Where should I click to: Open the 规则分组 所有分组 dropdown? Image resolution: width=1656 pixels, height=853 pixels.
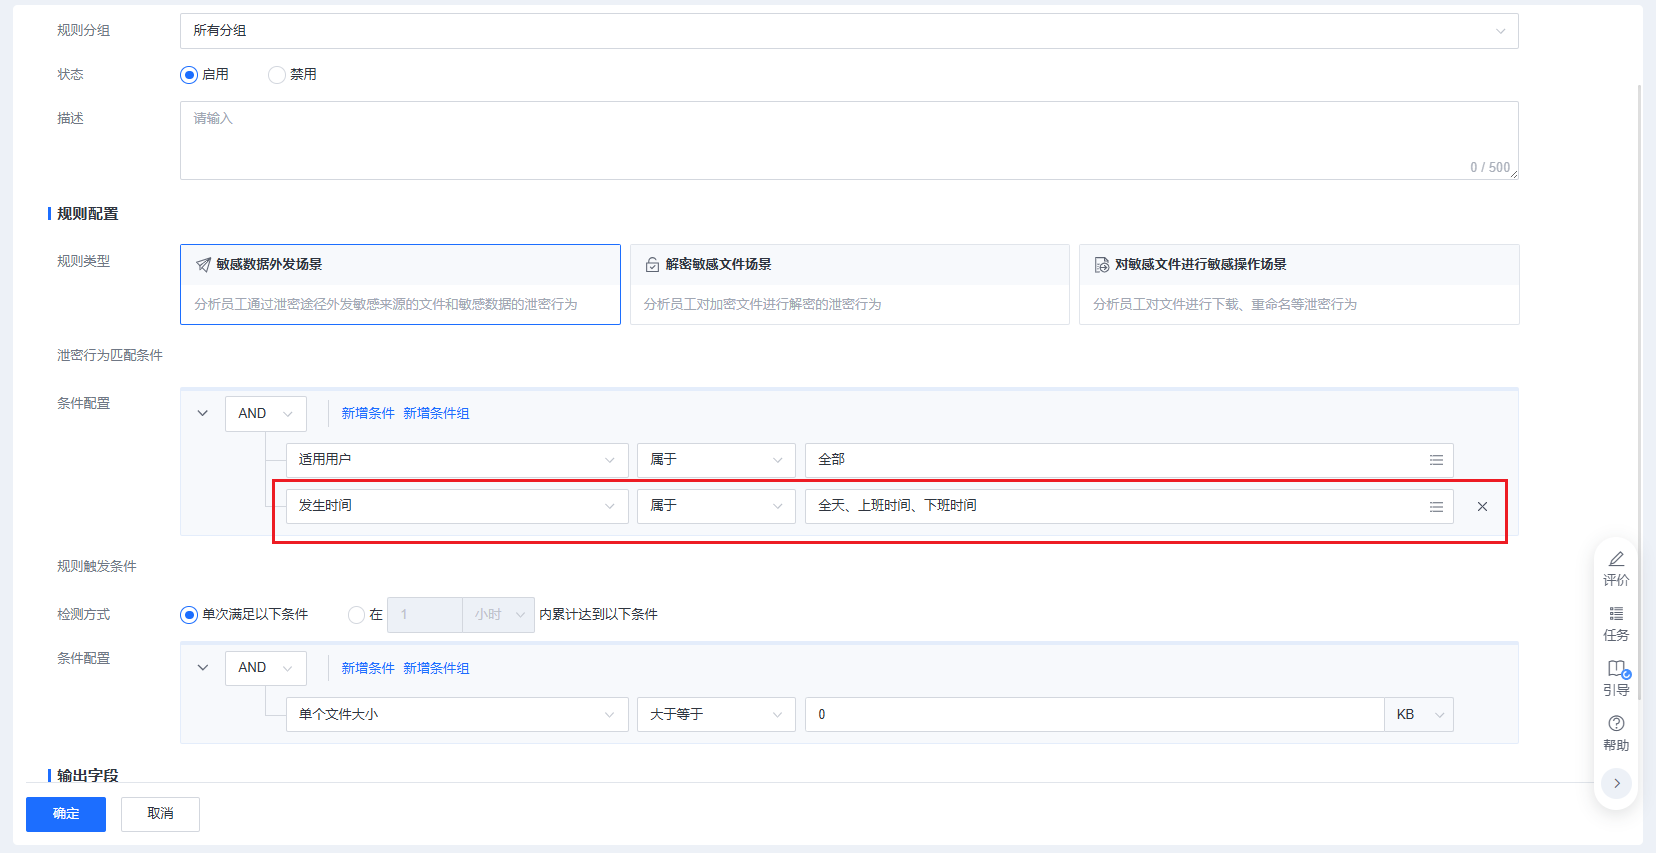(x=848, y=31)
